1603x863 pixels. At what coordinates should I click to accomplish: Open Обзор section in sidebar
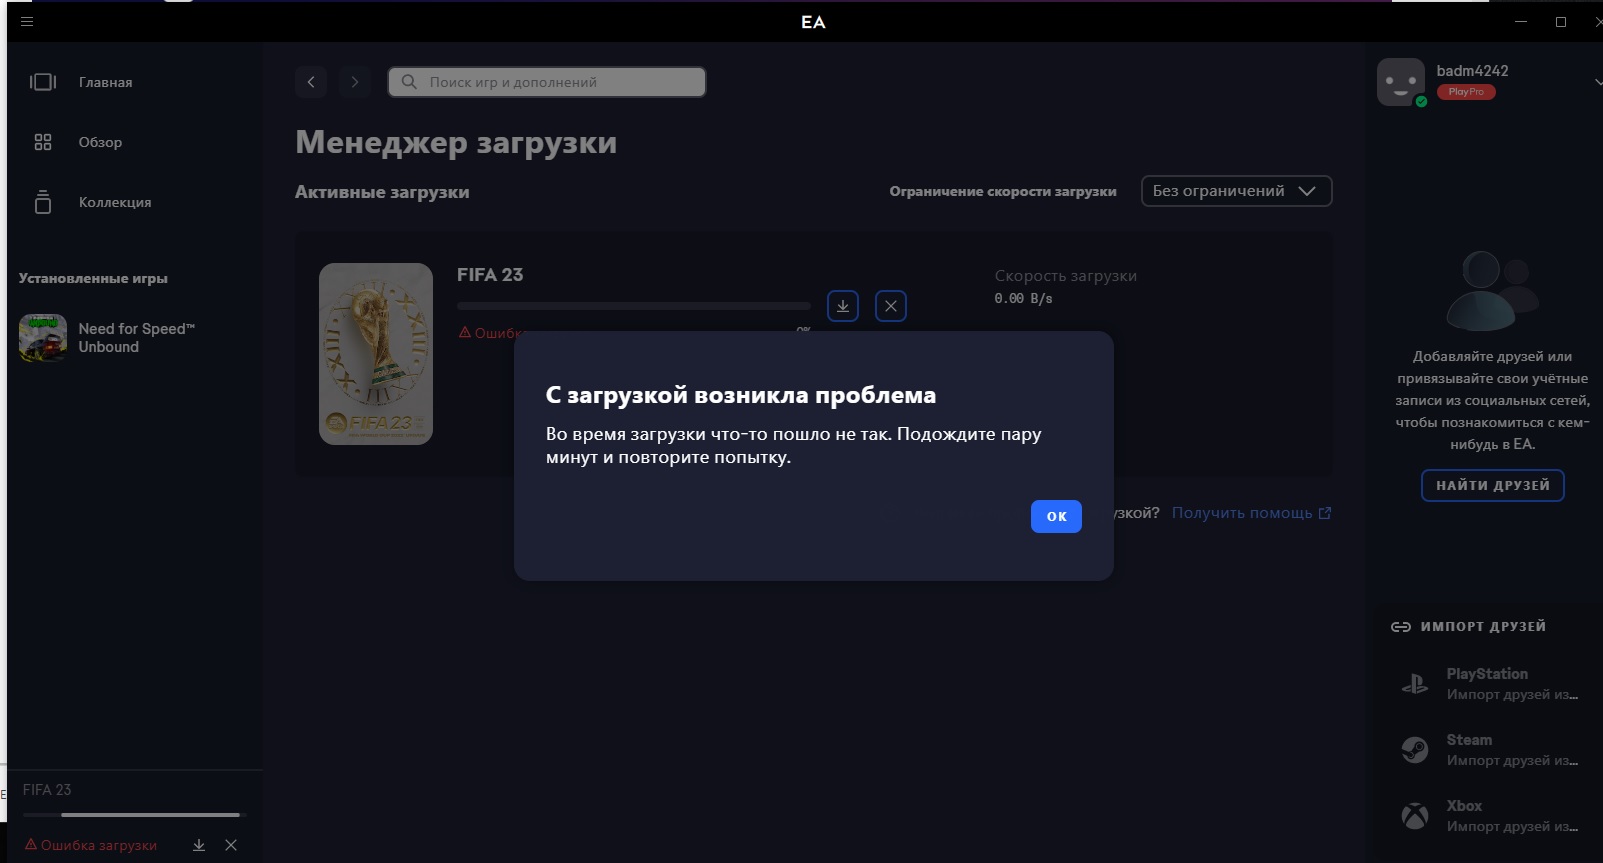tap(100, 142)
